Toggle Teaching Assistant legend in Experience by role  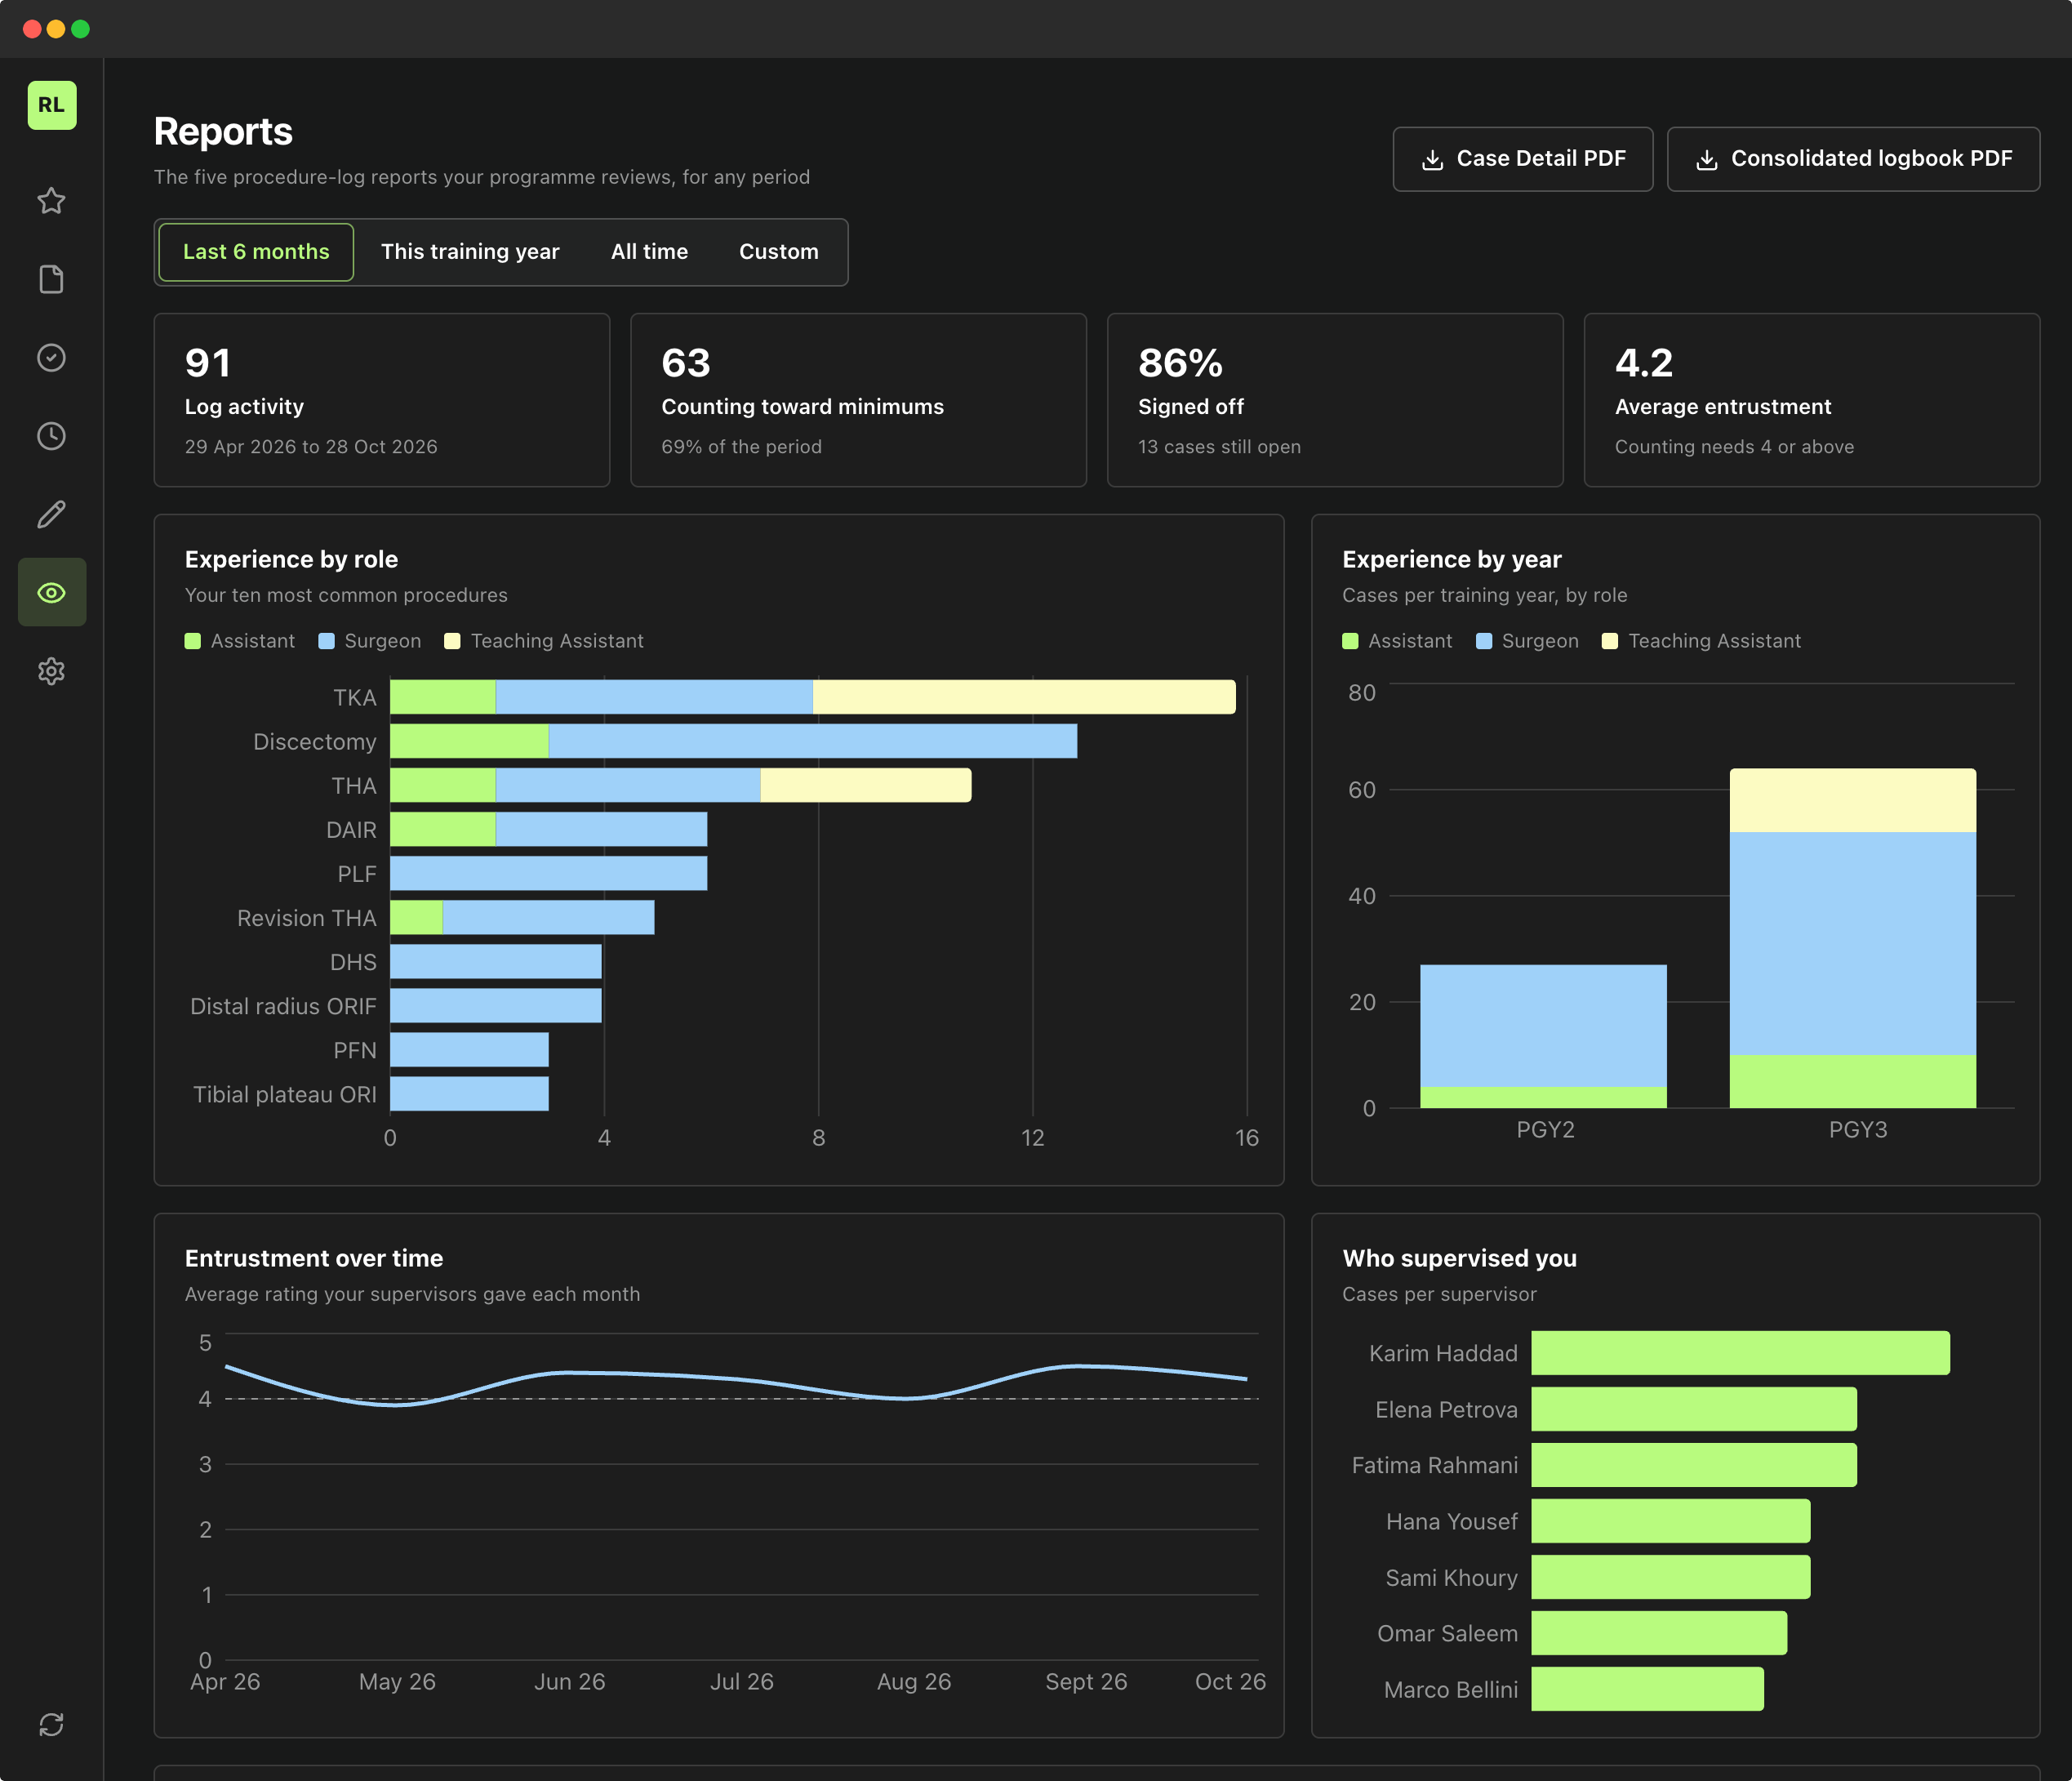pos(544,641)
